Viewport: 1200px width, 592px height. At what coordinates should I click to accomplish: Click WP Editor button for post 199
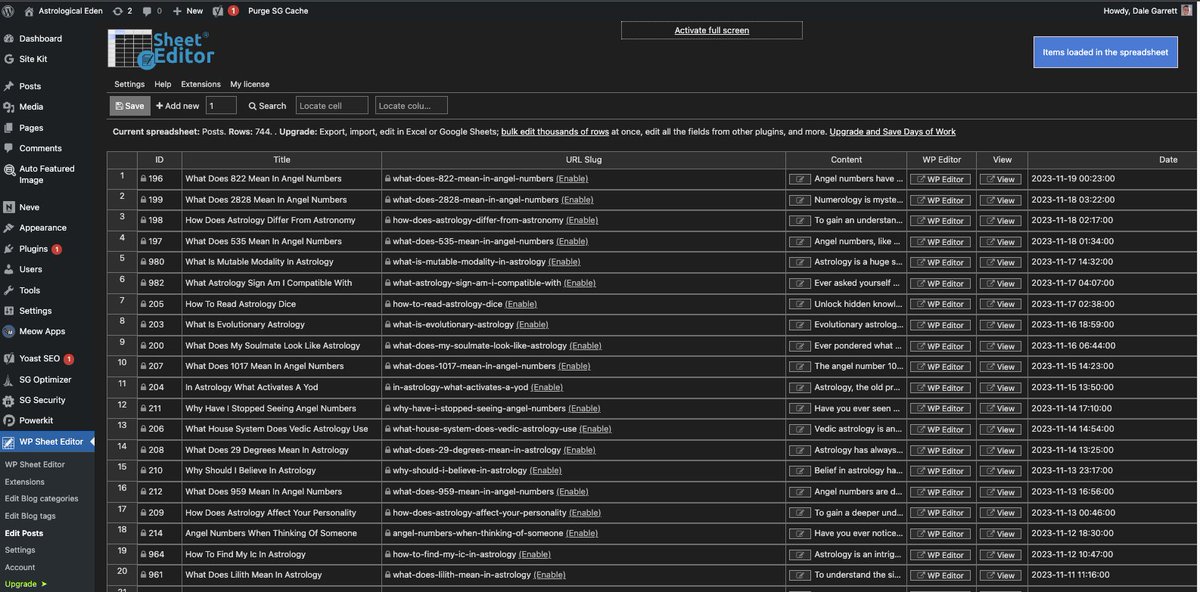[x=939, y=200]
